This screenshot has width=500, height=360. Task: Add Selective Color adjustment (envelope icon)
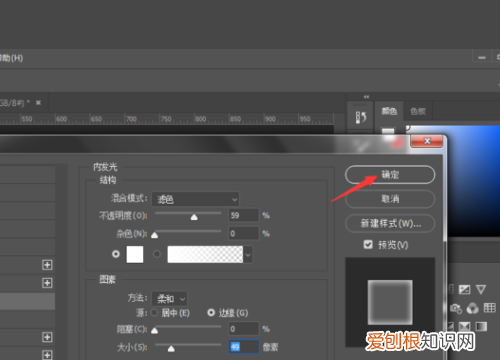point(464,326)
